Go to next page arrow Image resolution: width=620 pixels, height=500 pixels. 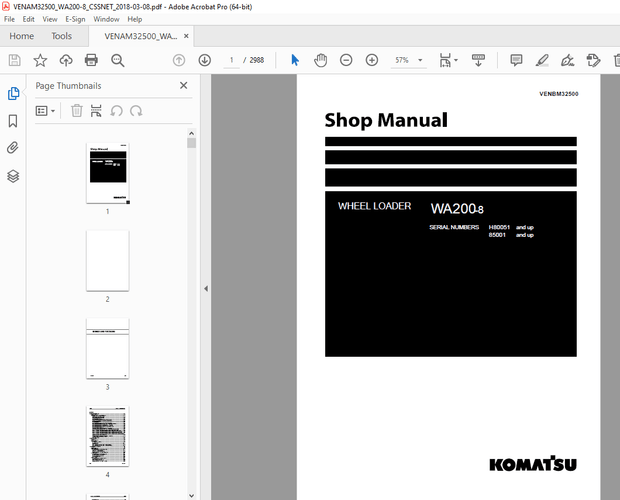coord(204,60)
